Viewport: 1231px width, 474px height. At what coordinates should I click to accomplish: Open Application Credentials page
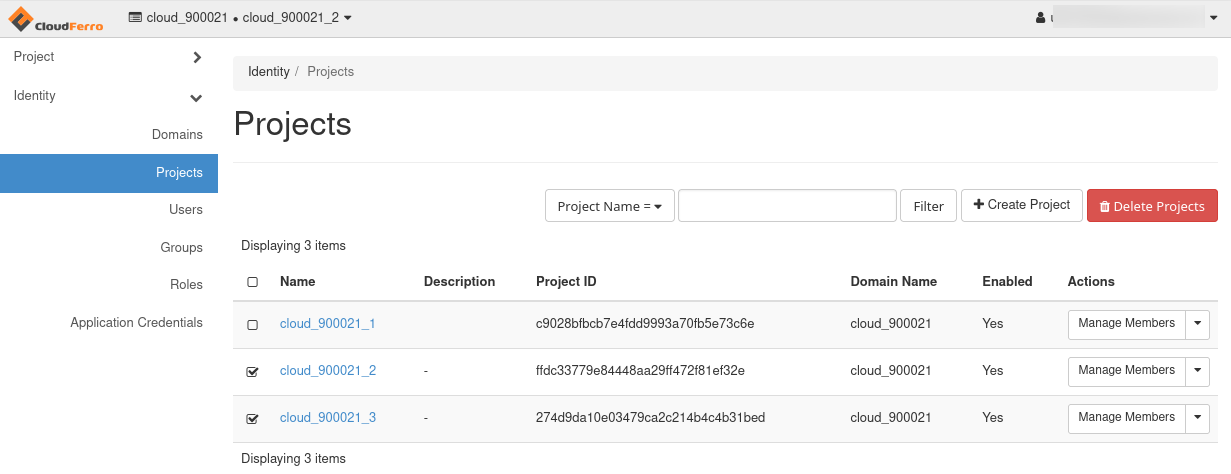(x=136, y=323)
